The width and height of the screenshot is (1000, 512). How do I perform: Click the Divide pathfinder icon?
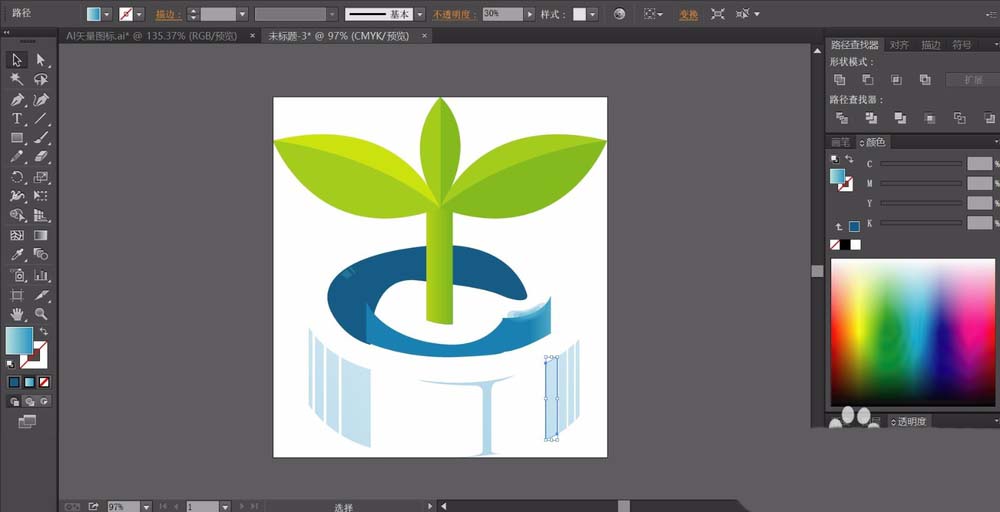pyautogui.click(x=842, y=118)
